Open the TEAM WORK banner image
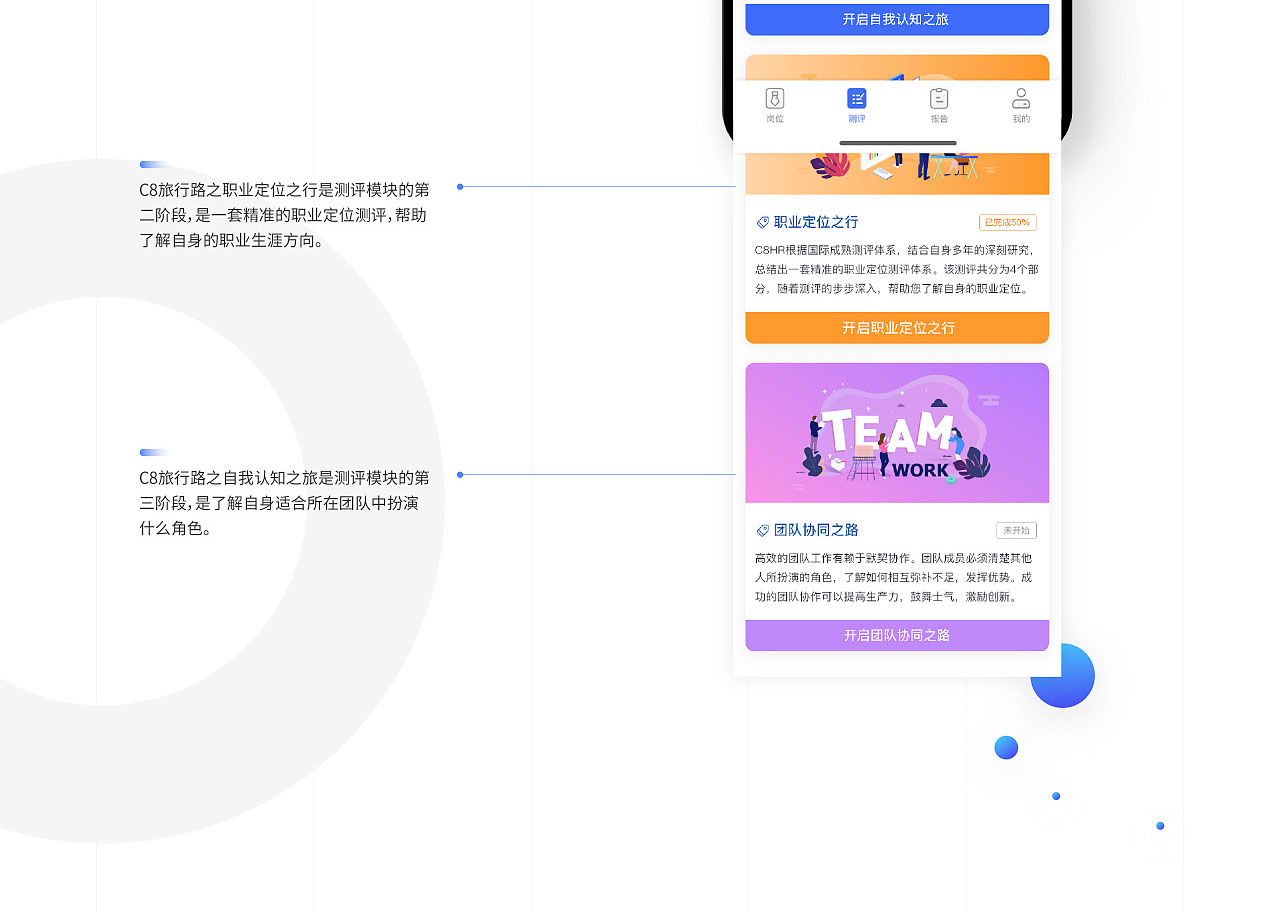Viewport: 1280px width, 912px height. pyautogui.click(x=897, y=433)
